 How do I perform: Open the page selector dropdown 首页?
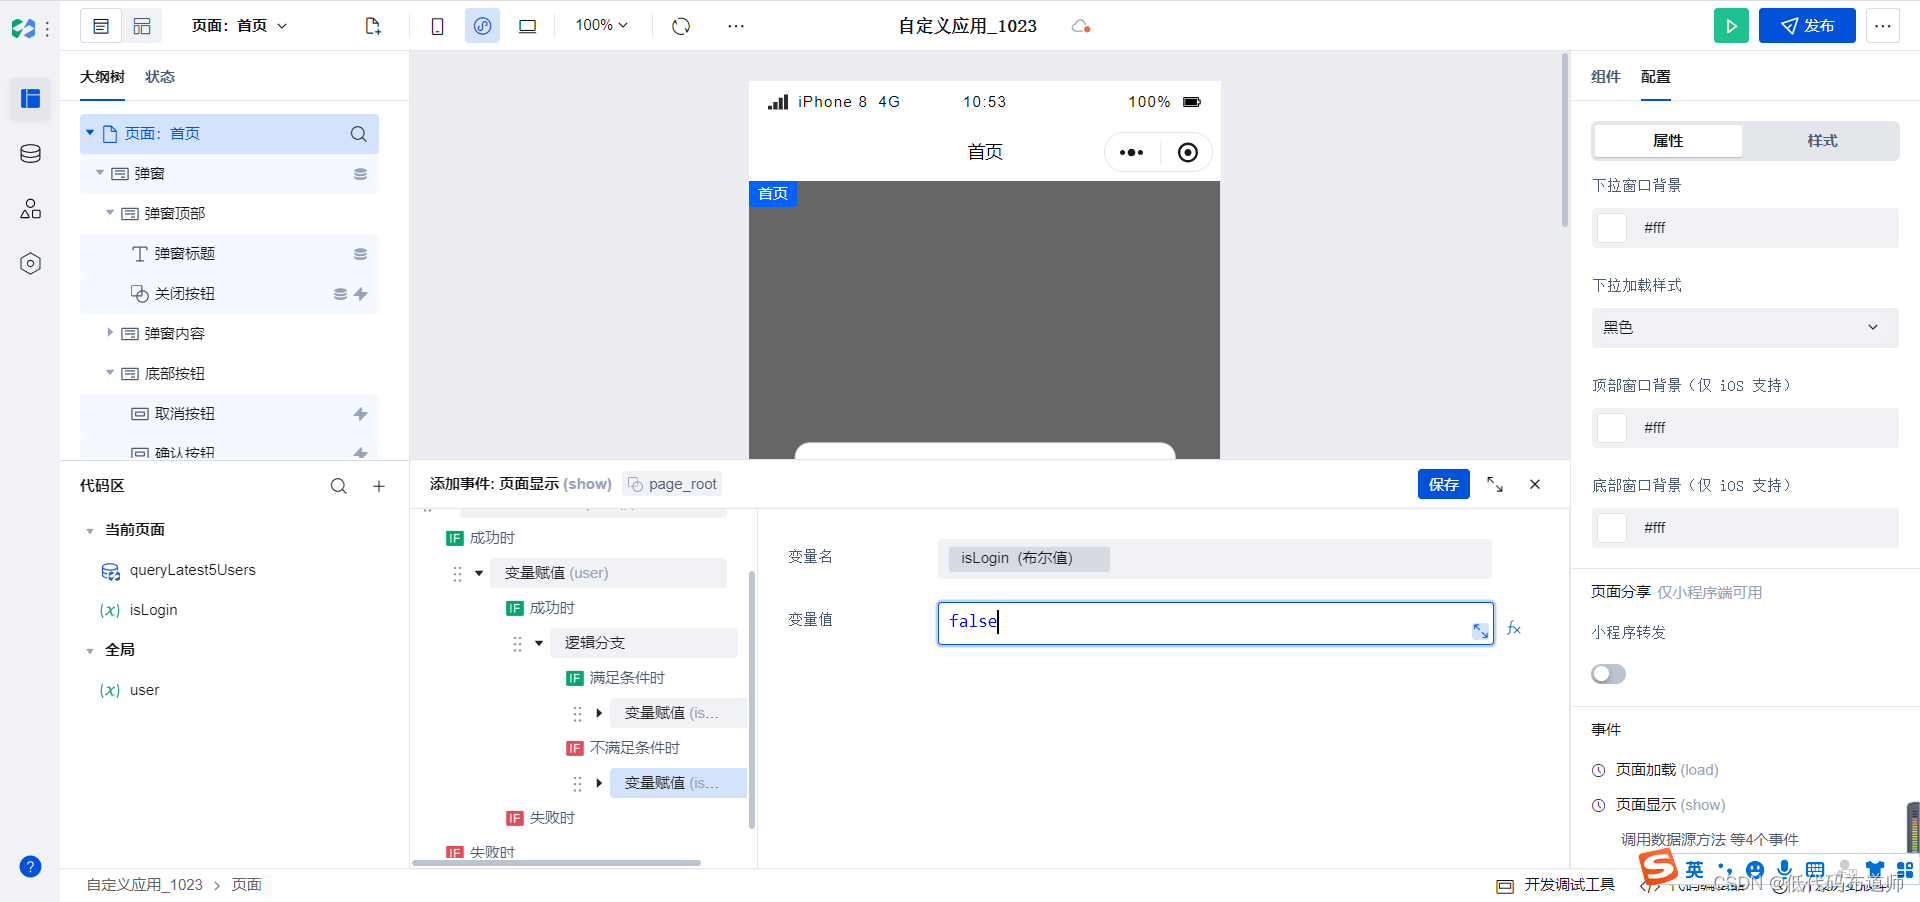(x=240, y=26)
